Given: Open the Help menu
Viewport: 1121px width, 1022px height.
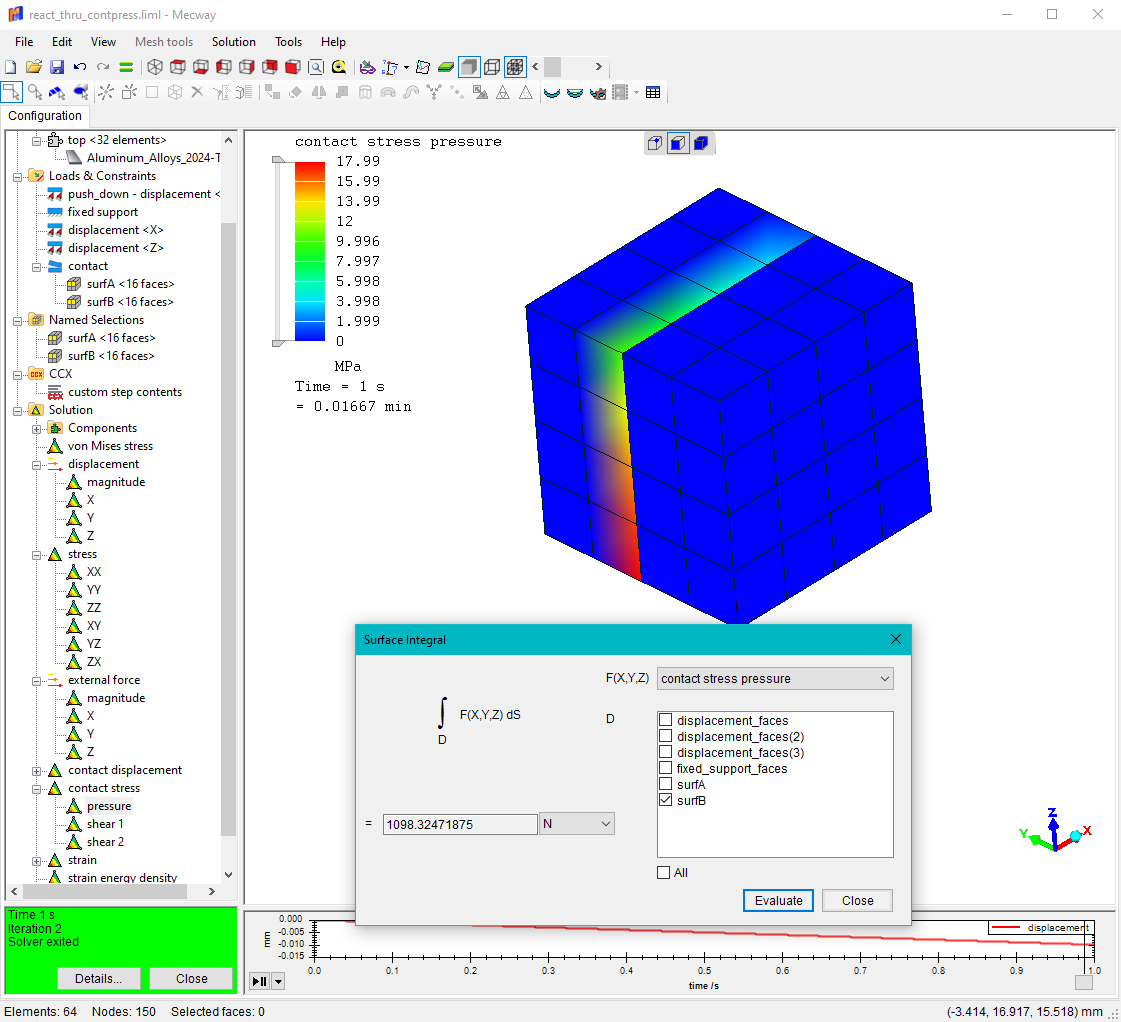Looking at the screenshot, I should coord(333,42).
